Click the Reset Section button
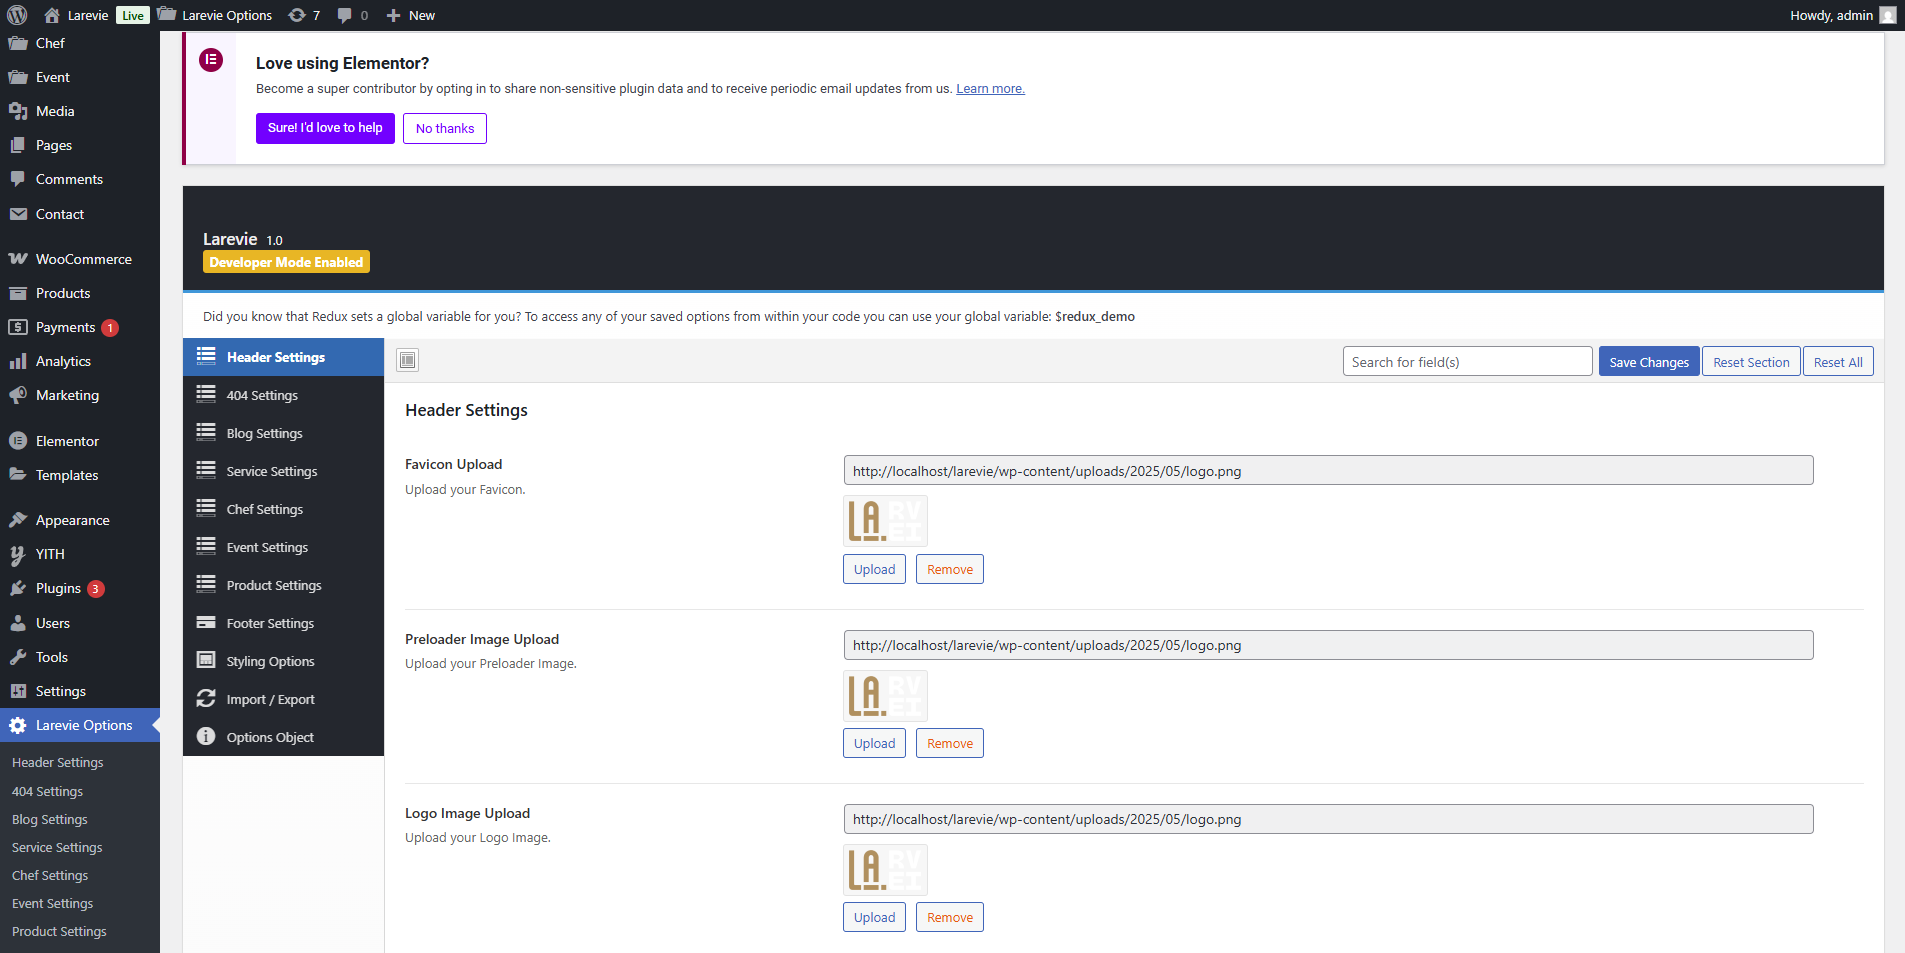 (1751, 362)
